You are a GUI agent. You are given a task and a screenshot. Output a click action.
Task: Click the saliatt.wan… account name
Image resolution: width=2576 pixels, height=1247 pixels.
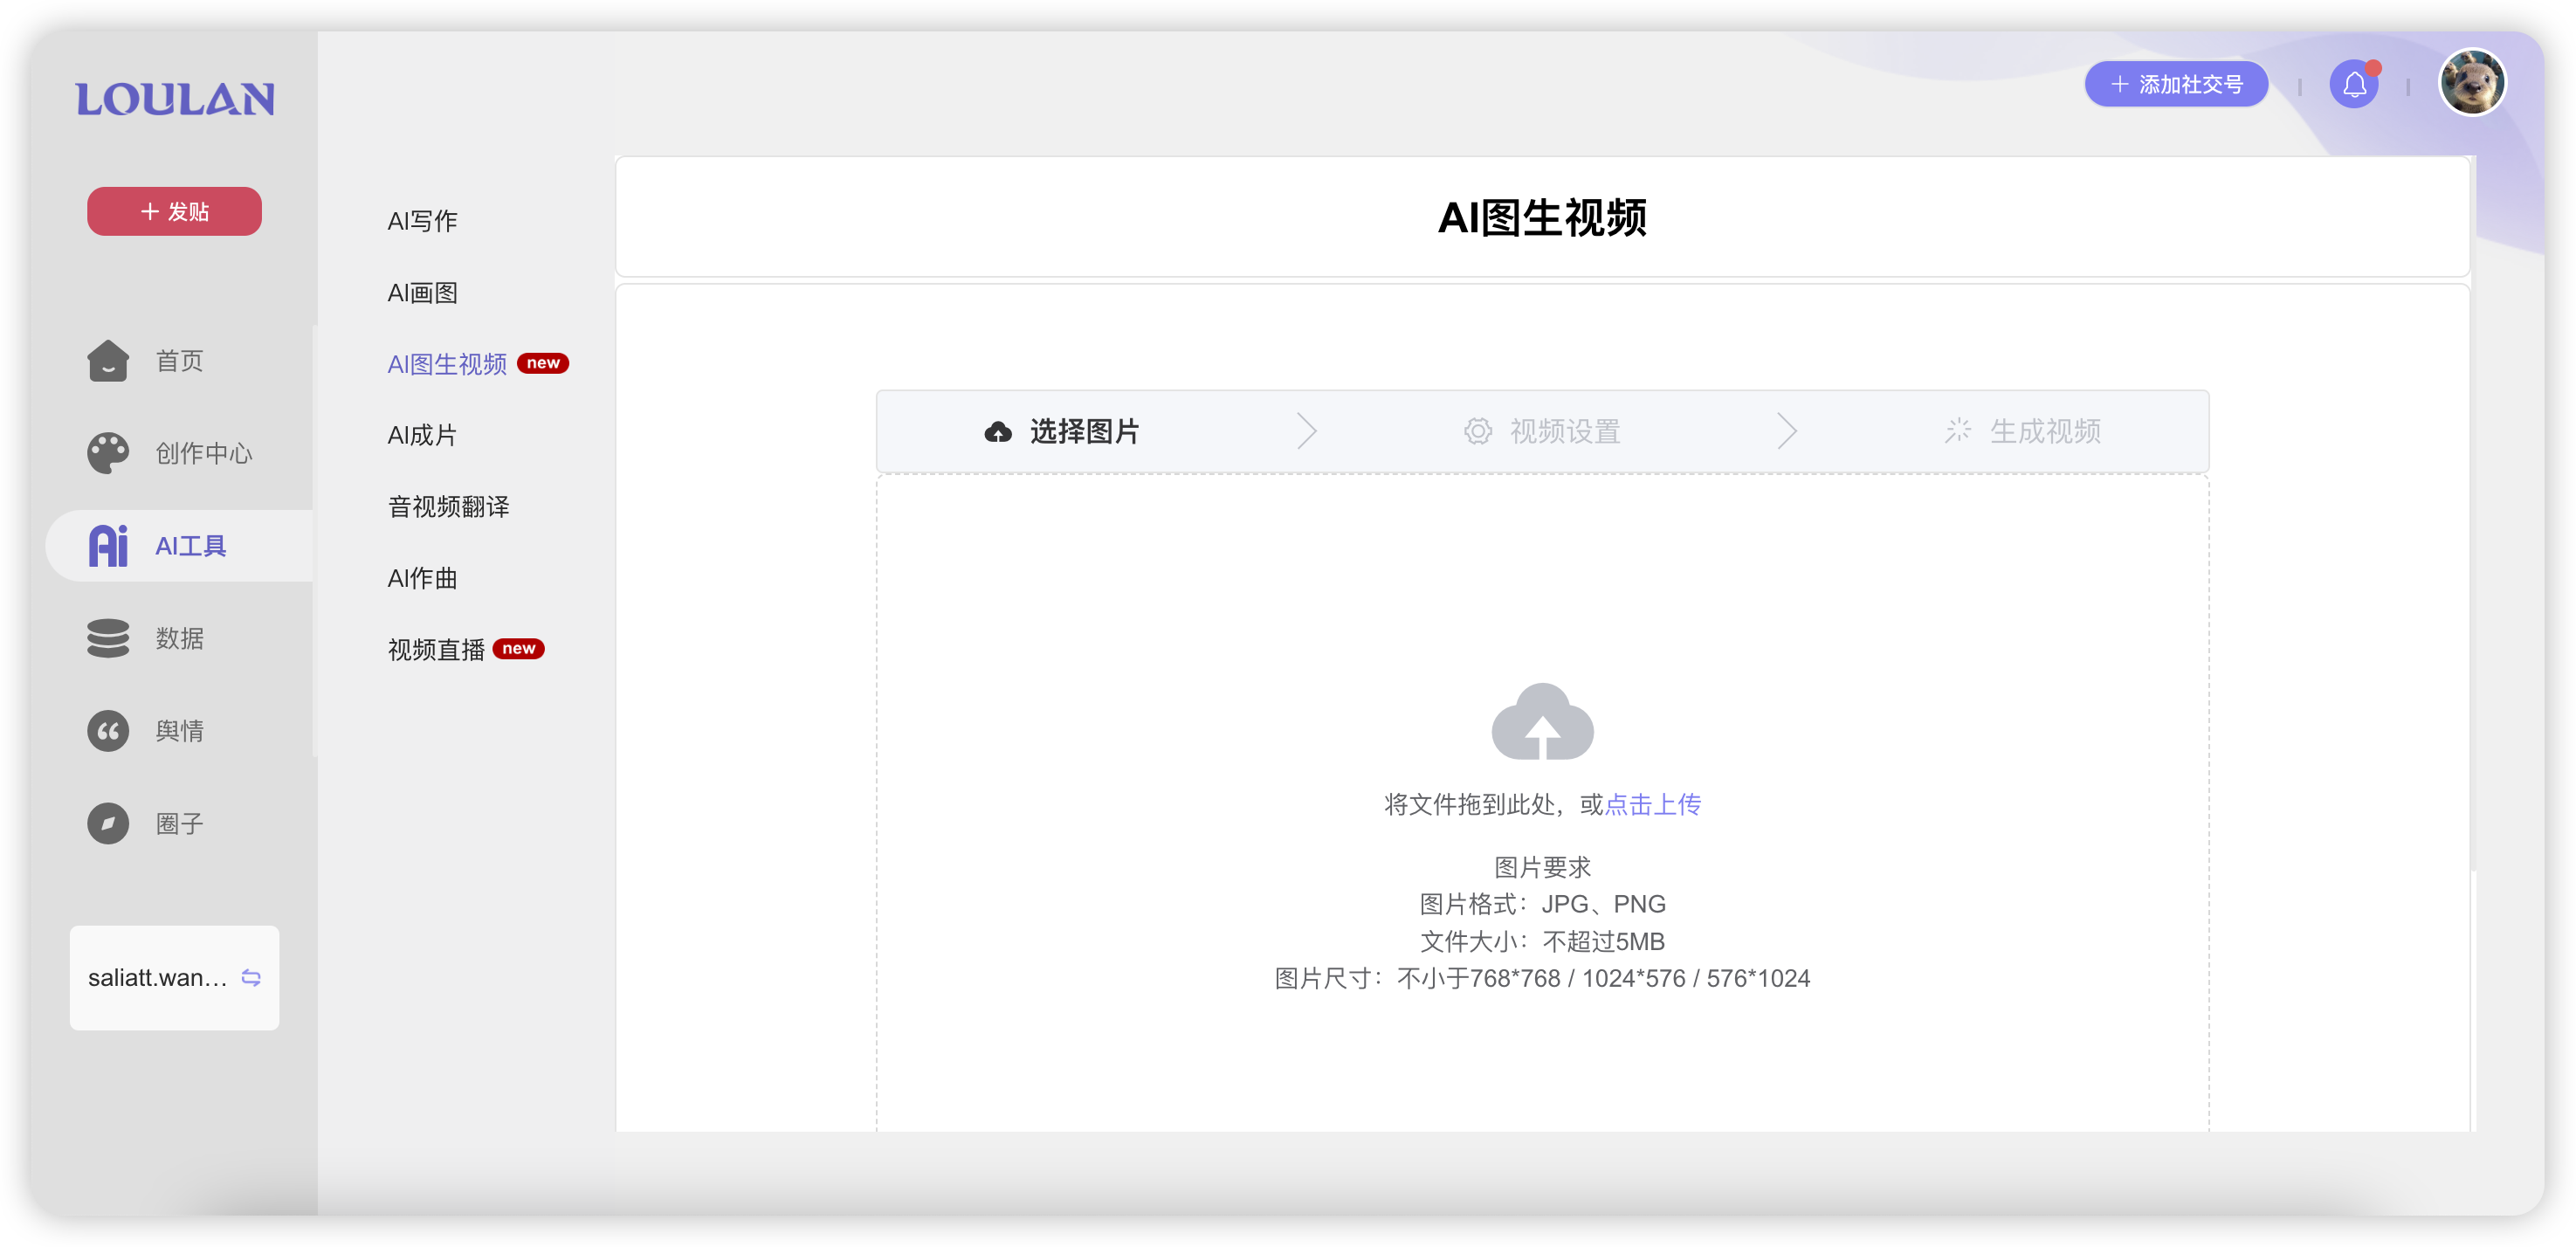coord(158,978)
